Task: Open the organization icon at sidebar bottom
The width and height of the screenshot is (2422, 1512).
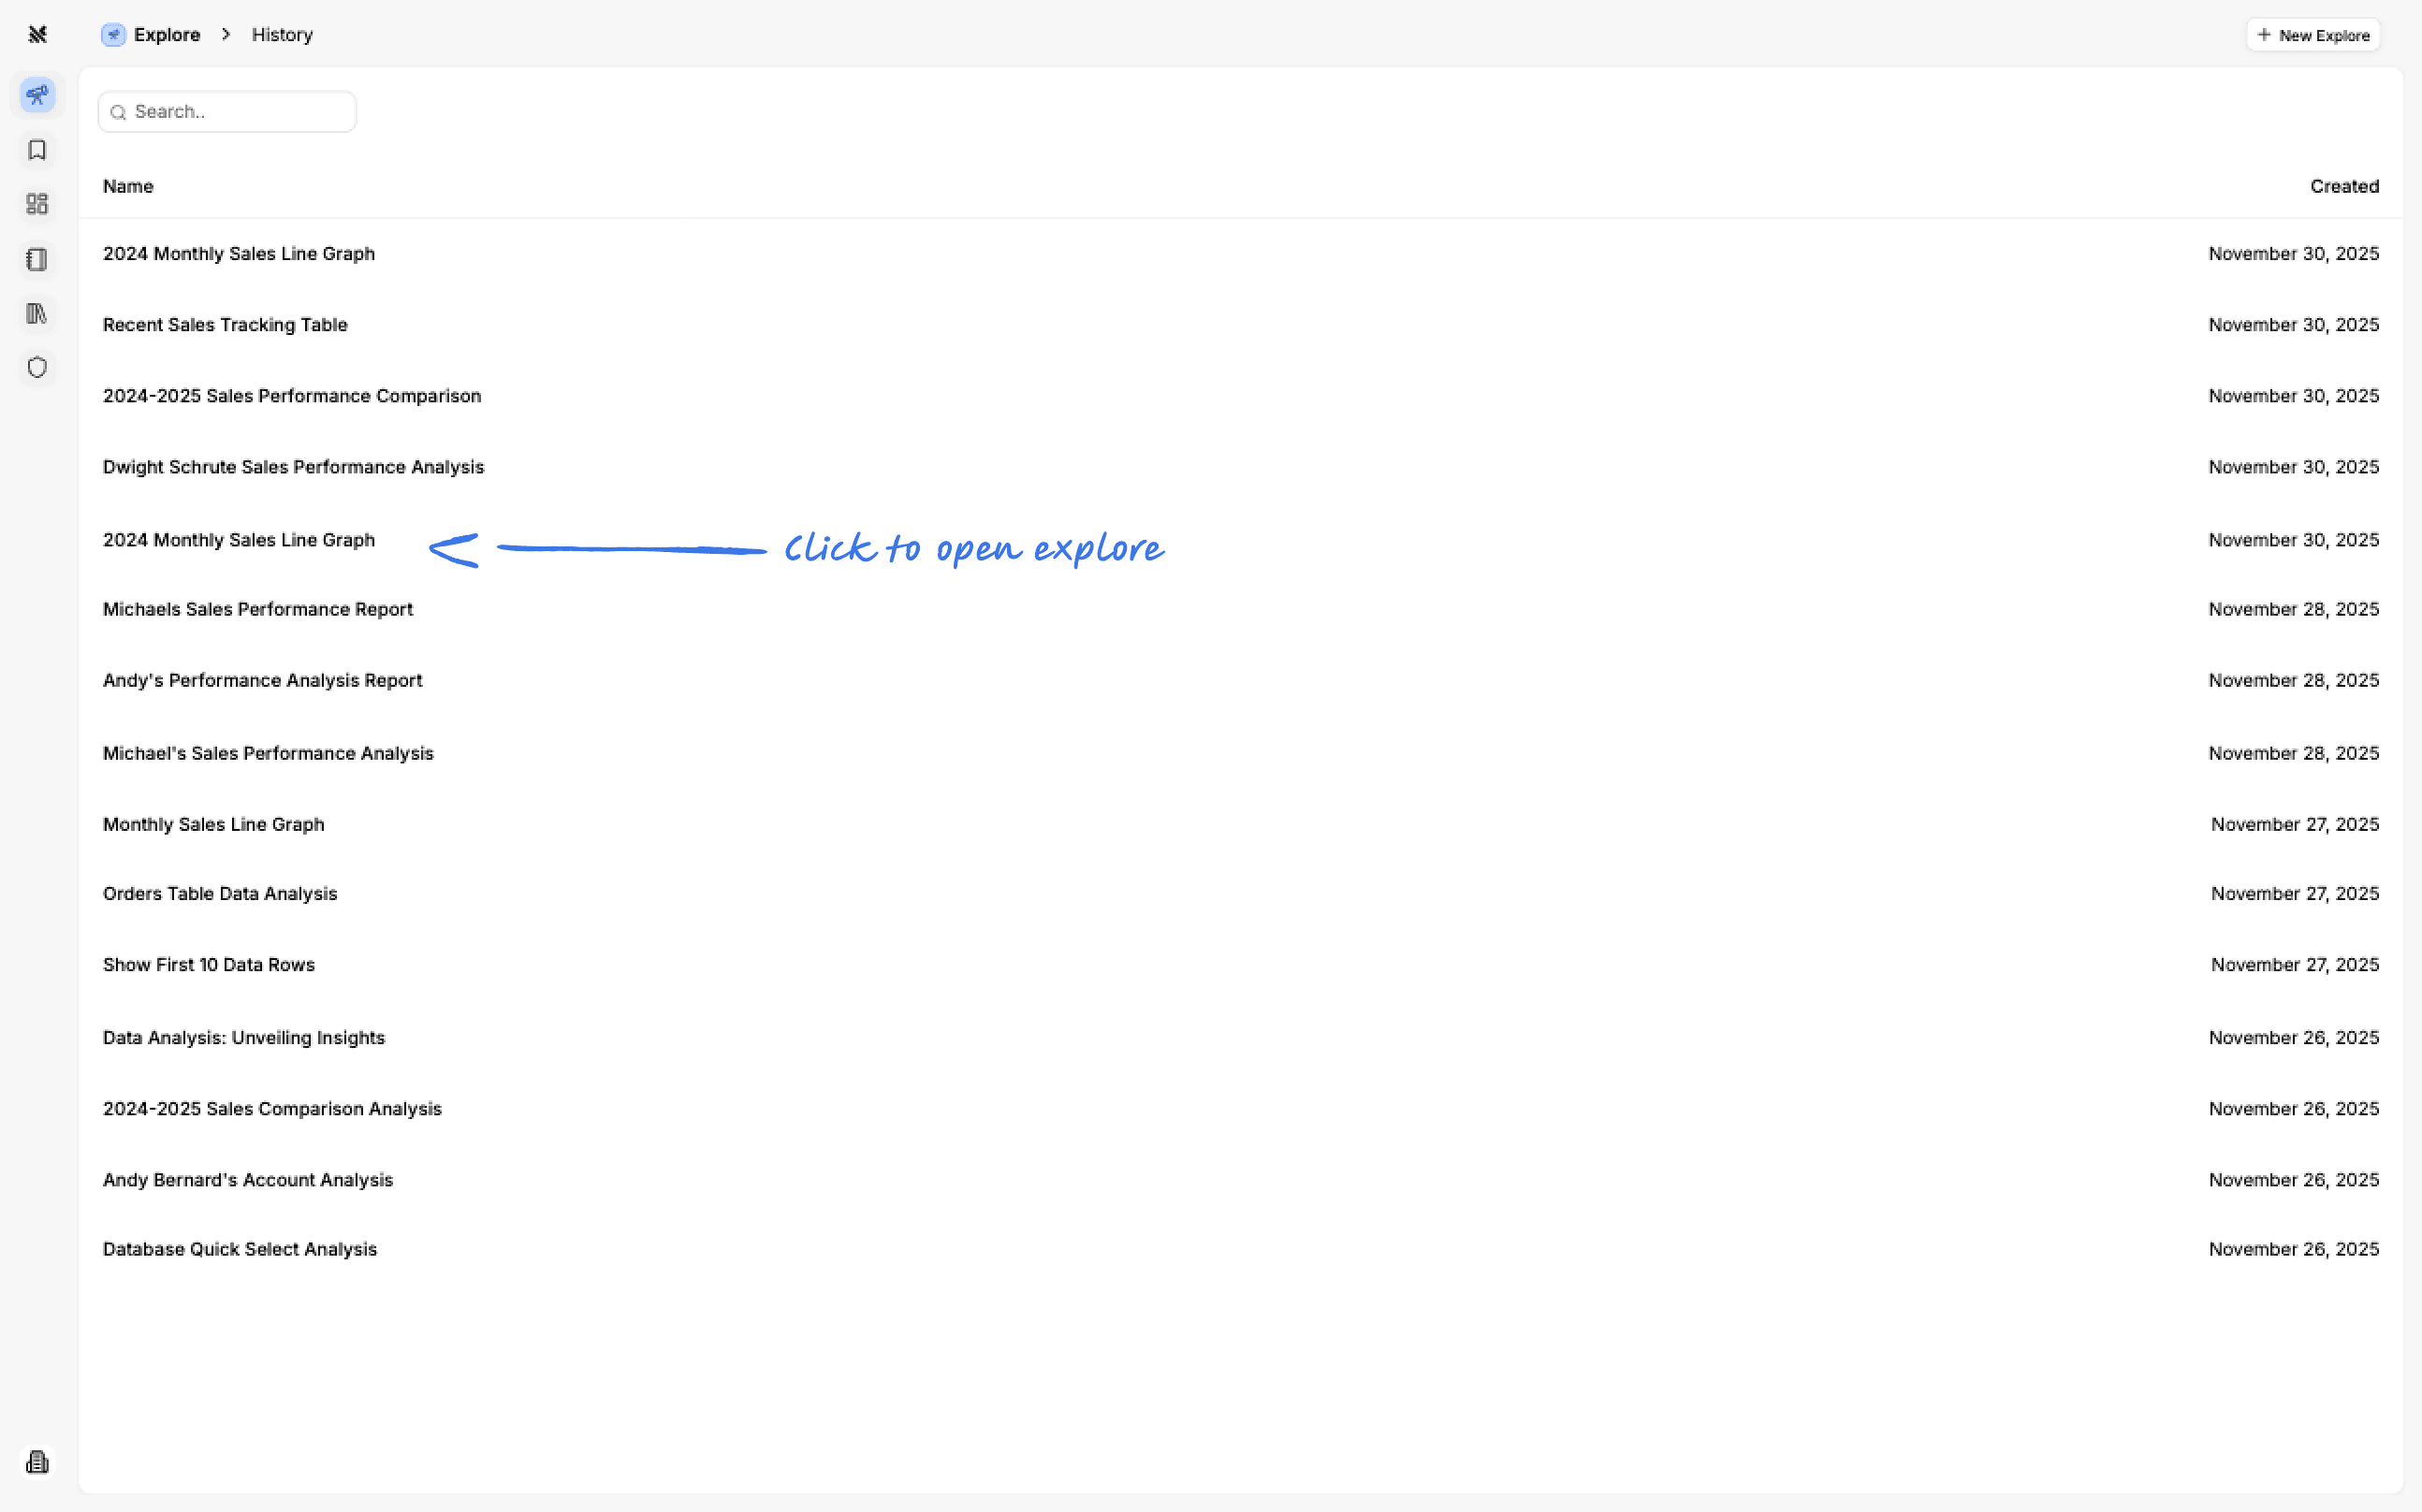Action: (x=37, y=1461)
